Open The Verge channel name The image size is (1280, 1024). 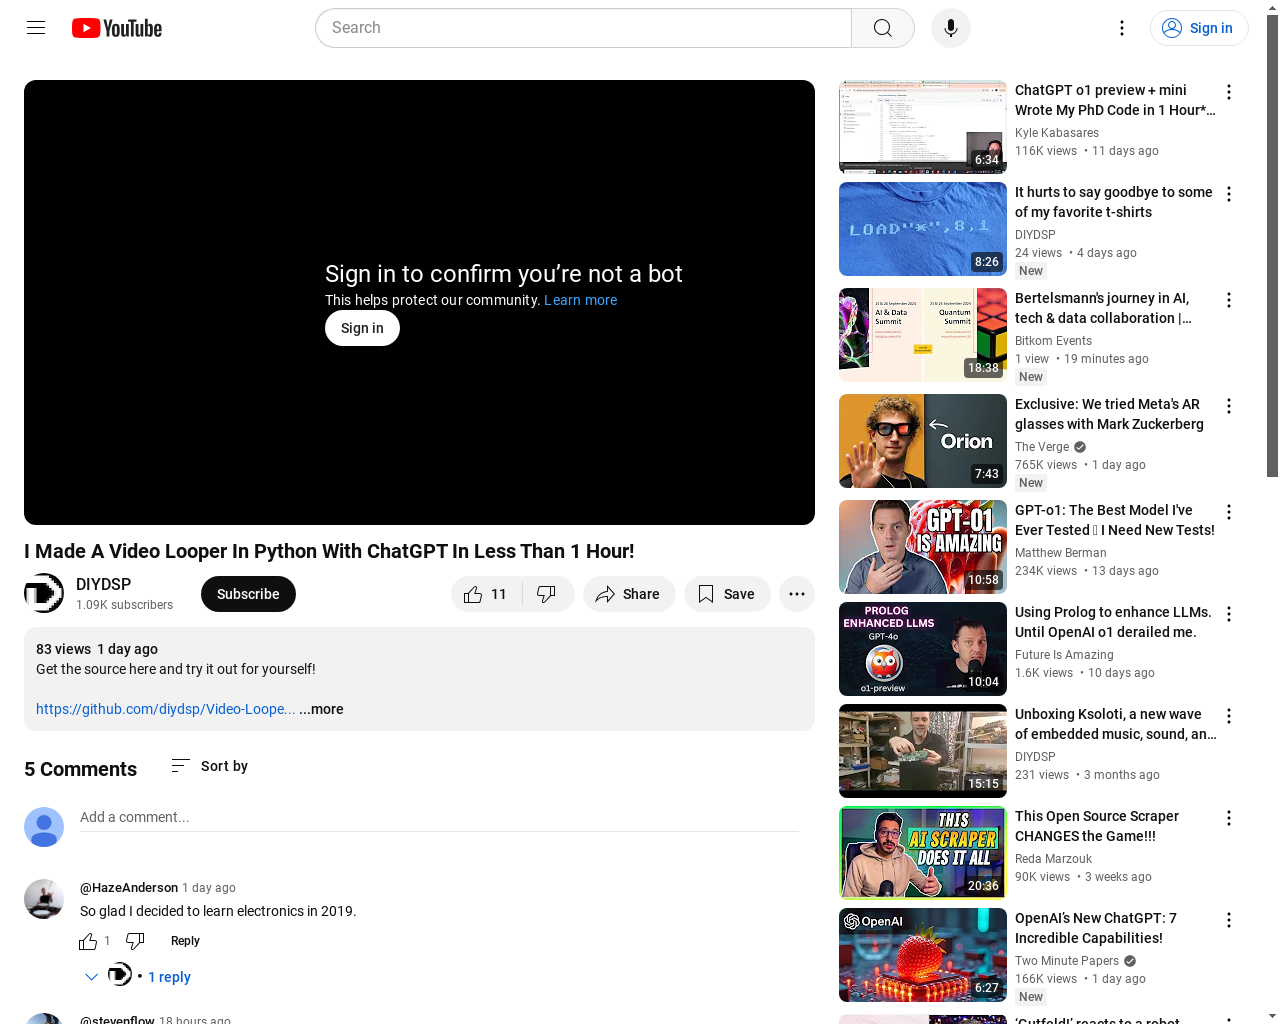click(1042, 447)
